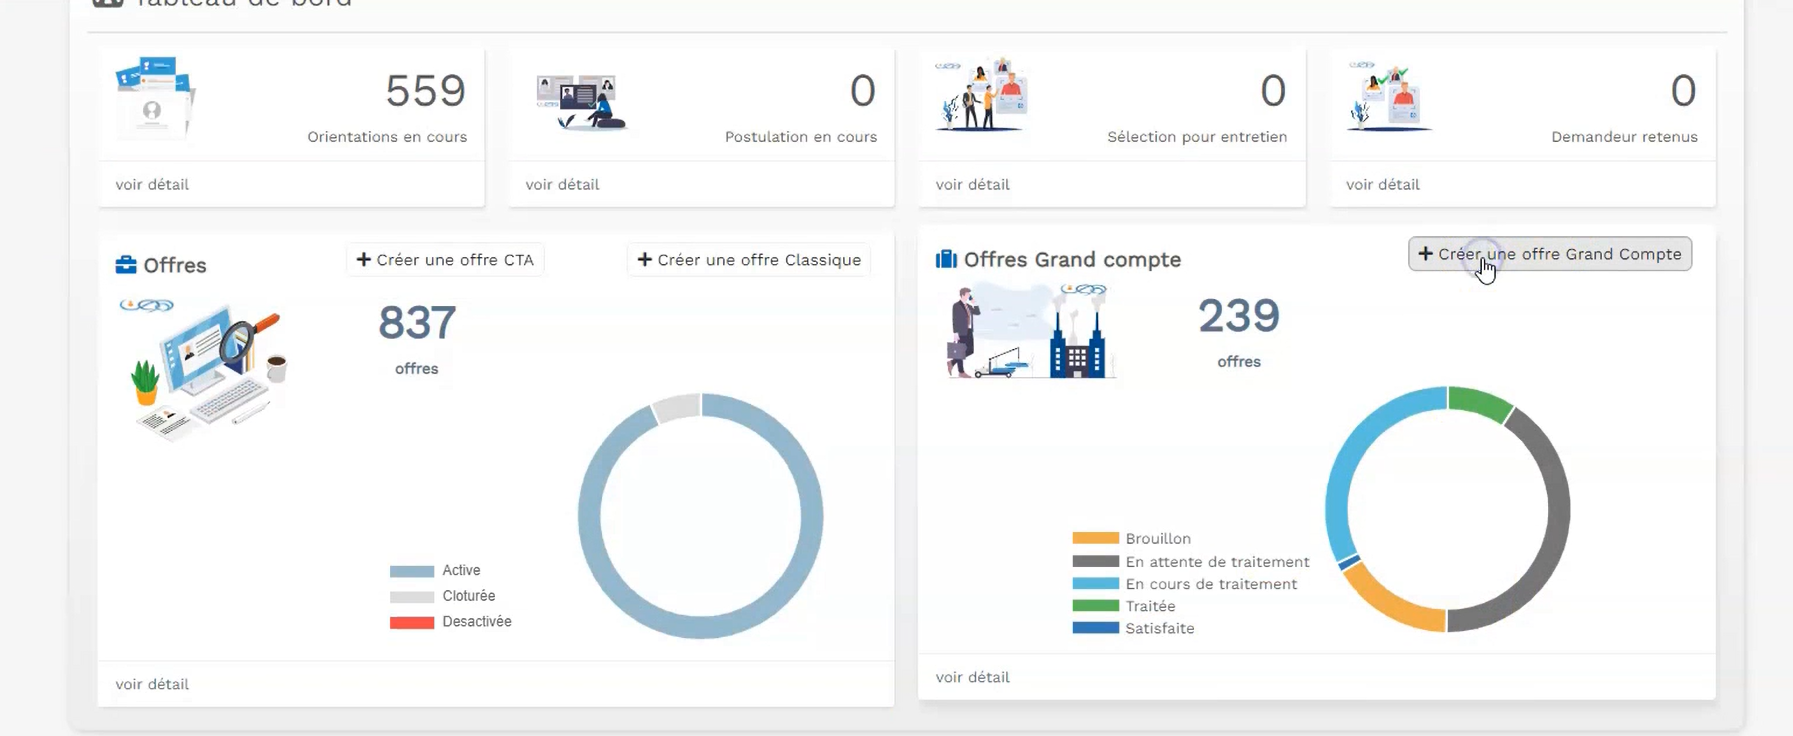Open voir détail under Postulation en cours
This screenshot has width=1793, height=736.
(562, 184)
